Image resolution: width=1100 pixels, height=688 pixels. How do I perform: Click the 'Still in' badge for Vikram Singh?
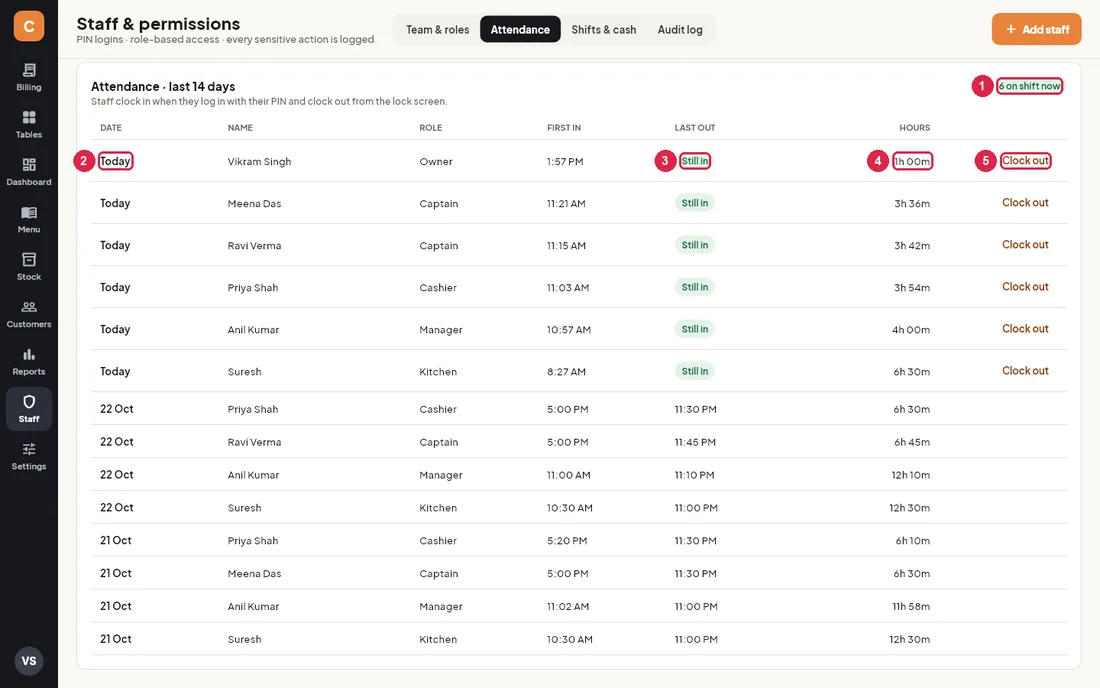click(x=695, y=161)
